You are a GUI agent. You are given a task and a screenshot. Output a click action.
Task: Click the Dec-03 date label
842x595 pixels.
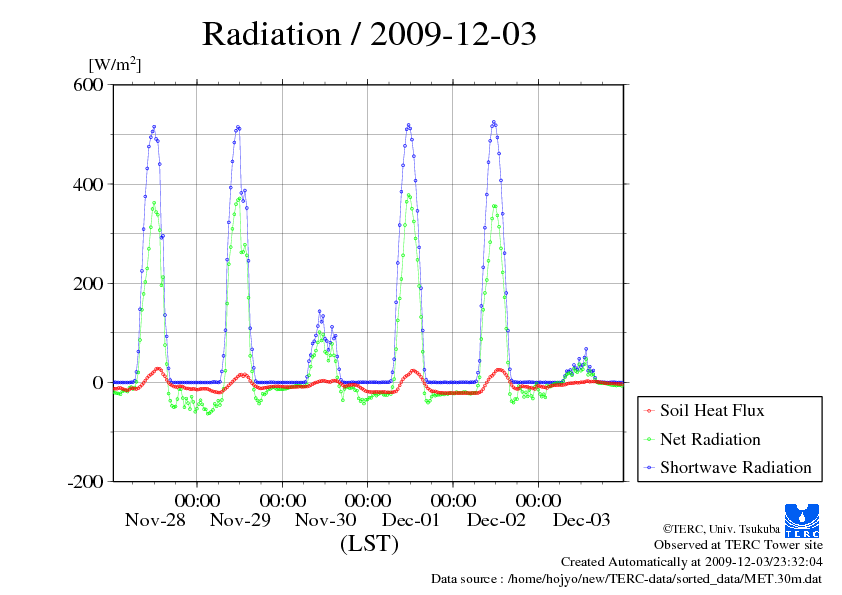coord(582,520)
